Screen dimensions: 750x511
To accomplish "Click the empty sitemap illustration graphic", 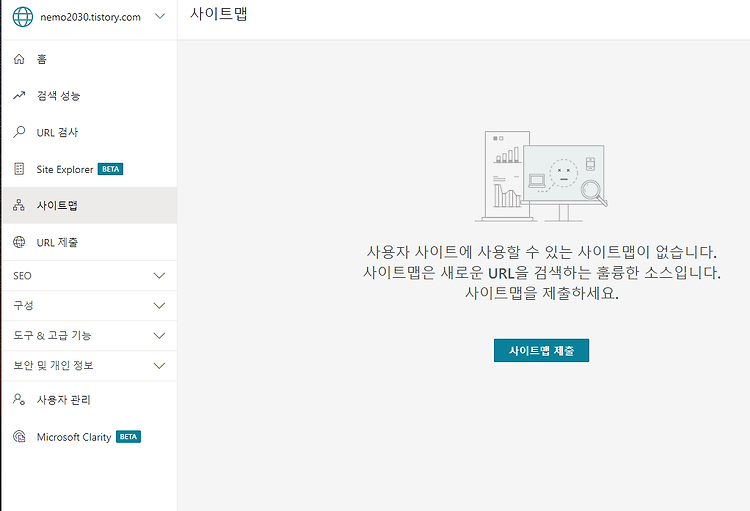I will pyautogui.click(x=541, y=176).
